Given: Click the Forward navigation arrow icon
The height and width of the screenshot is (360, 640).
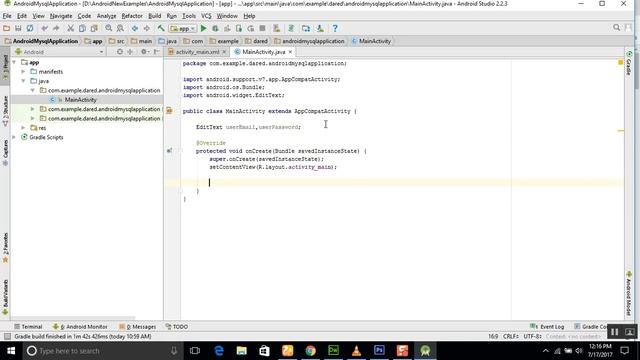Looking at the screenshot, I should point(146,29).
